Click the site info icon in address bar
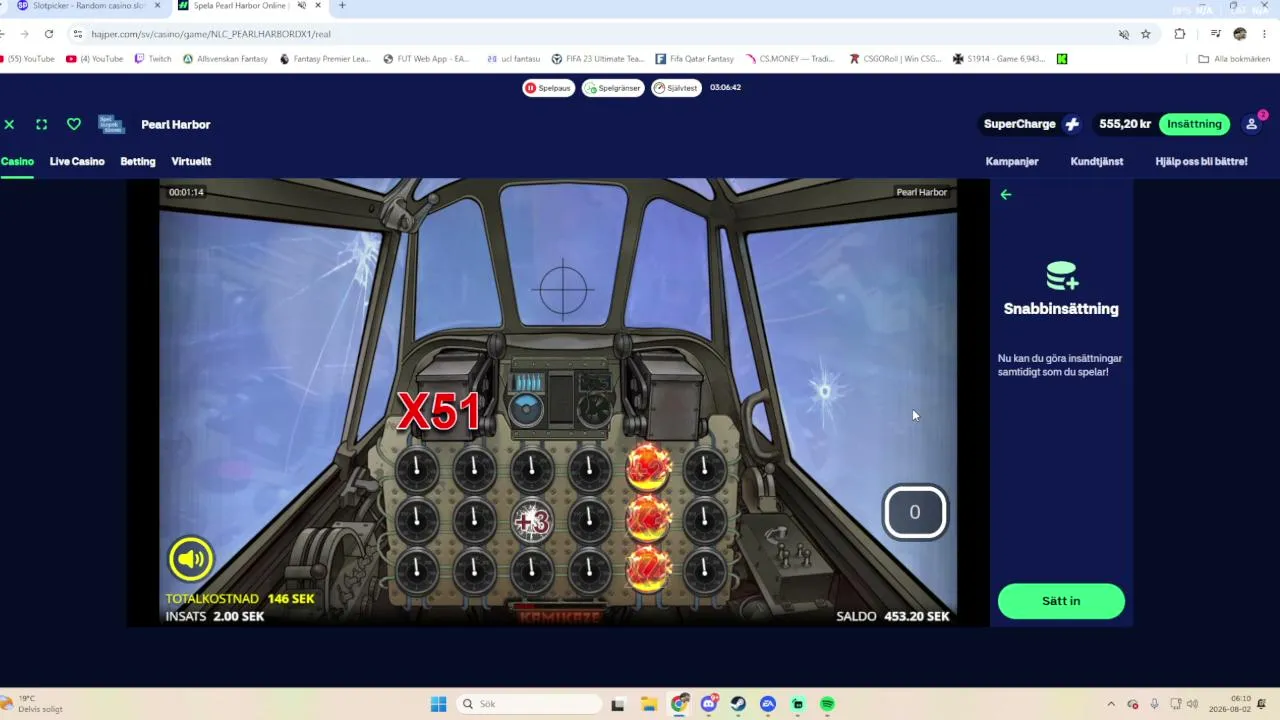The height and width of the screenshot is (720, 1280). coord(78,34)
